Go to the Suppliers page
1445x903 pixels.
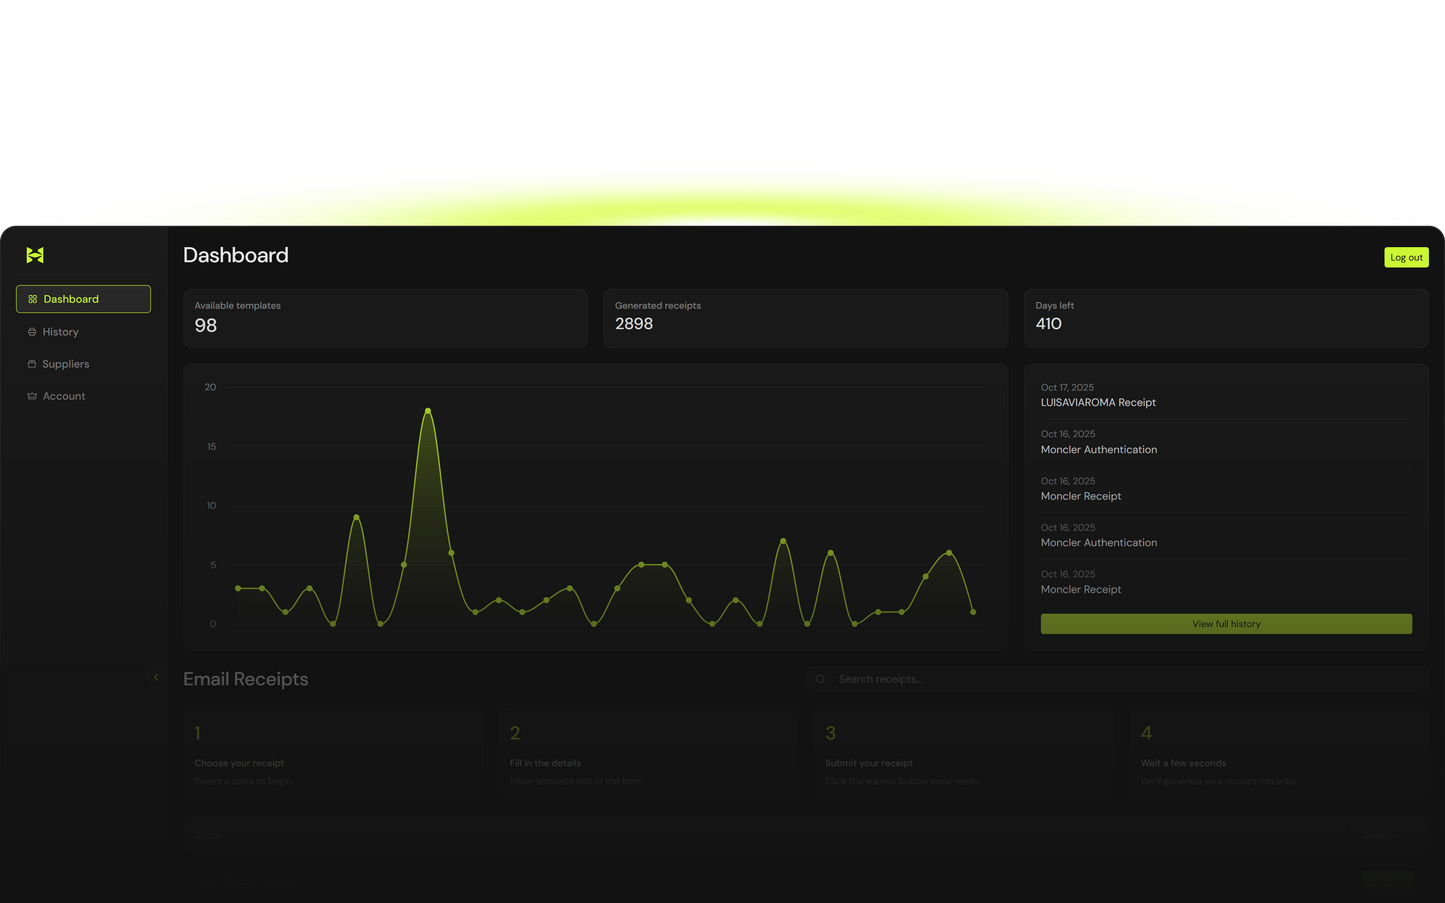[65, 364]
